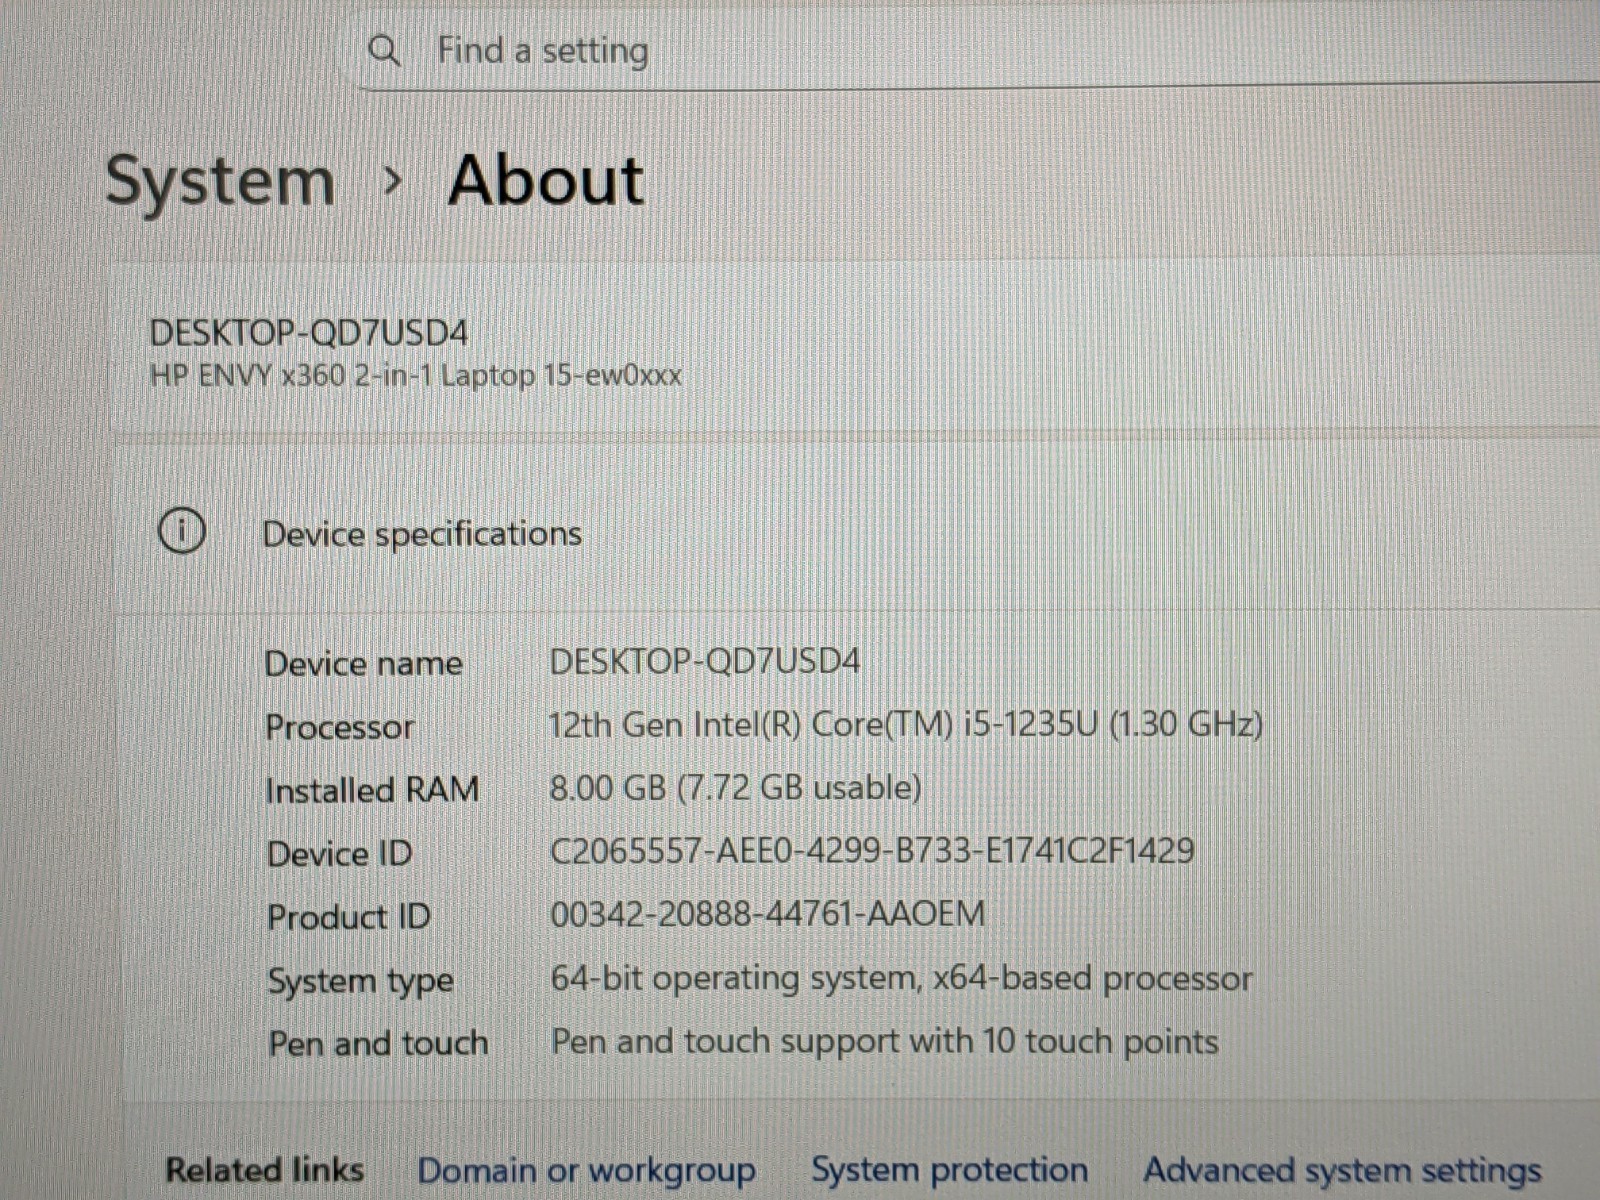The height and width of the screenshot is (1200, 1600).
Task: Click the Product ID value 00342-20888-44761-AAOEM
Action: [768, 914]
